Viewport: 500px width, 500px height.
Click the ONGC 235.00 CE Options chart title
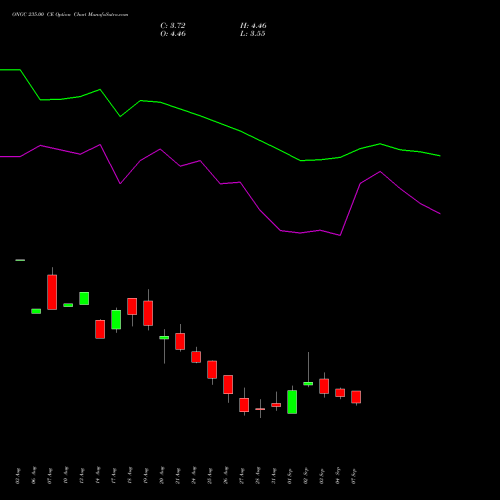click(x=70, y=15)
